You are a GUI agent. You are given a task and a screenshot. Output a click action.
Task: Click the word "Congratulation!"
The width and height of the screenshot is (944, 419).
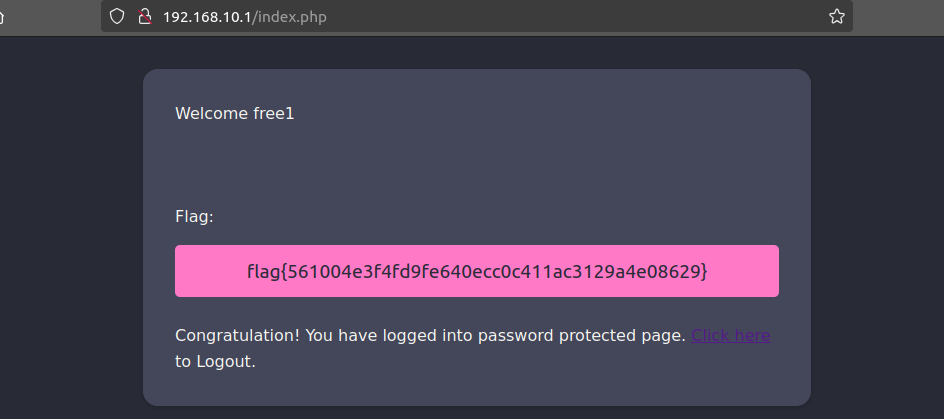[236, 336]
